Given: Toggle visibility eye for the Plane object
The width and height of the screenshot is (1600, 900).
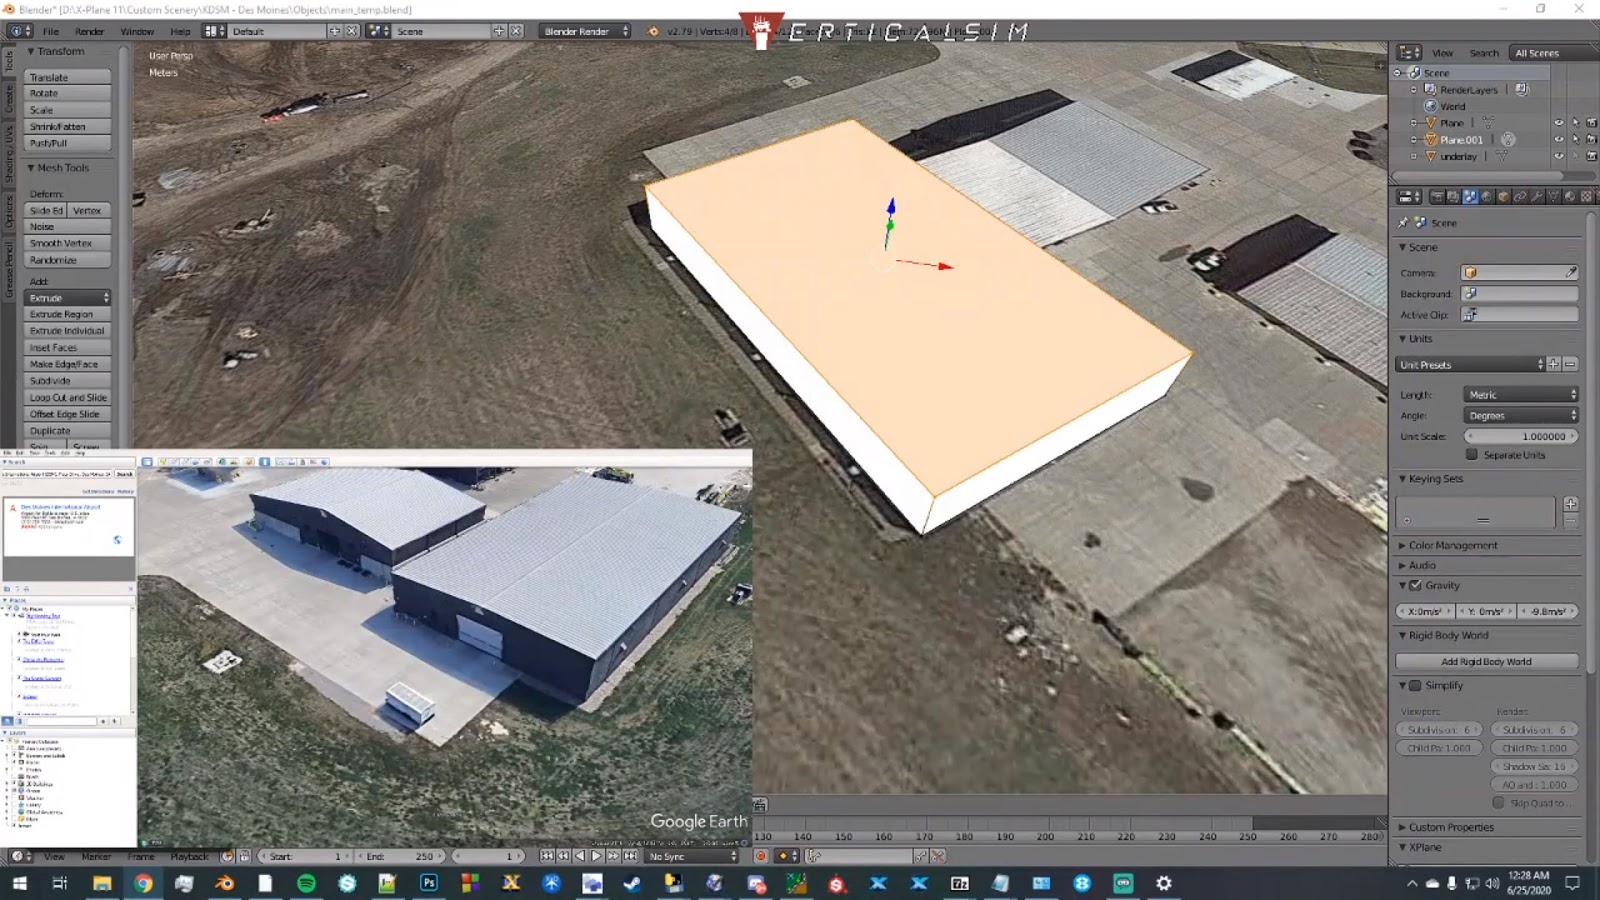Looking at the screenshot, I should (1558, 123).
